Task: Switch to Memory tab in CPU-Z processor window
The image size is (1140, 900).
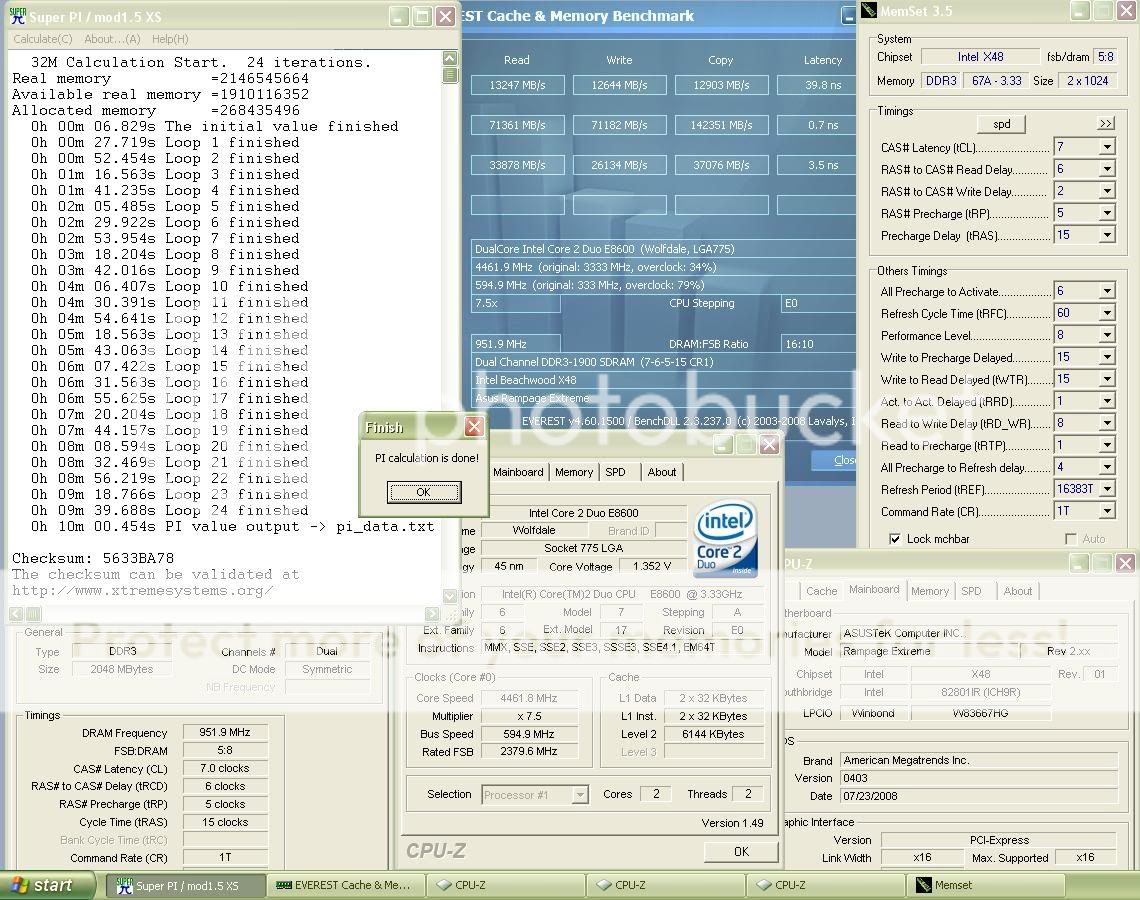Action: coord(574,472)
